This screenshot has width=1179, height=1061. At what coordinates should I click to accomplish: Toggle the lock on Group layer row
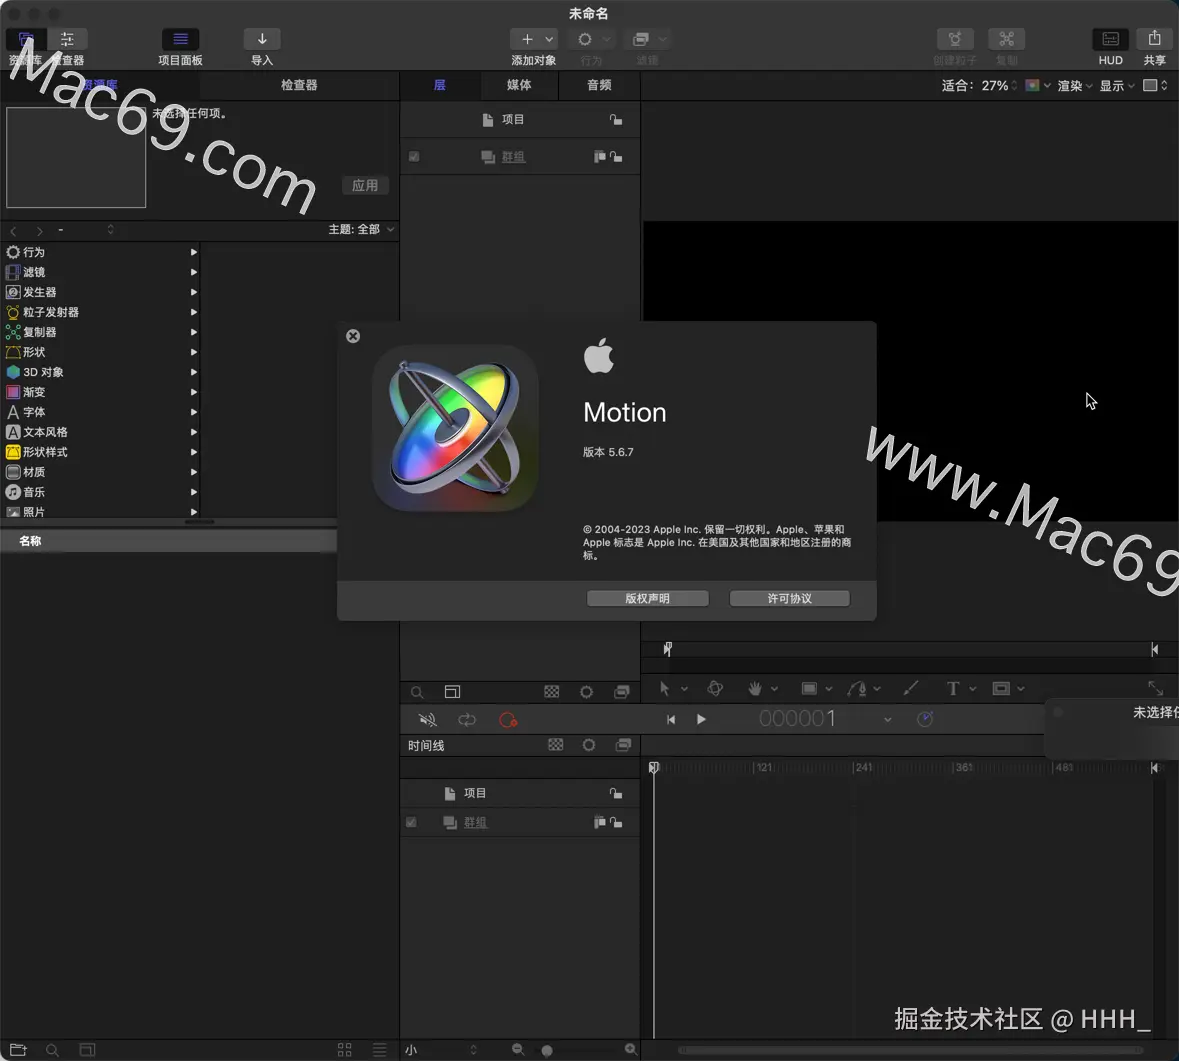pos(617,156)
